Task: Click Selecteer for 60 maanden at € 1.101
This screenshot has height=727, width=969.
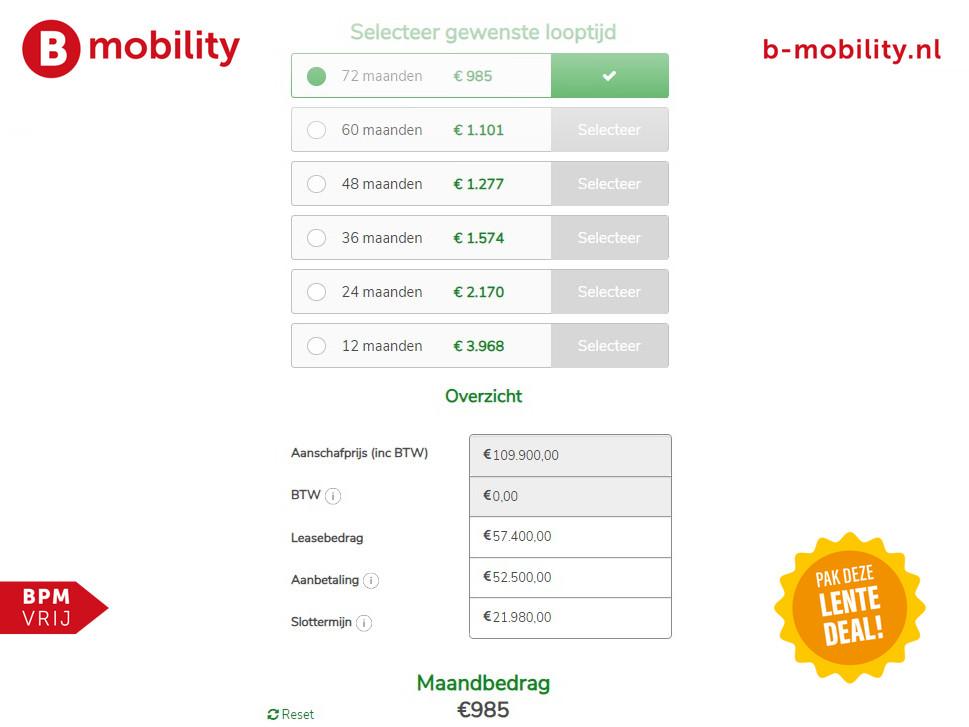Action: pos(609,130)
